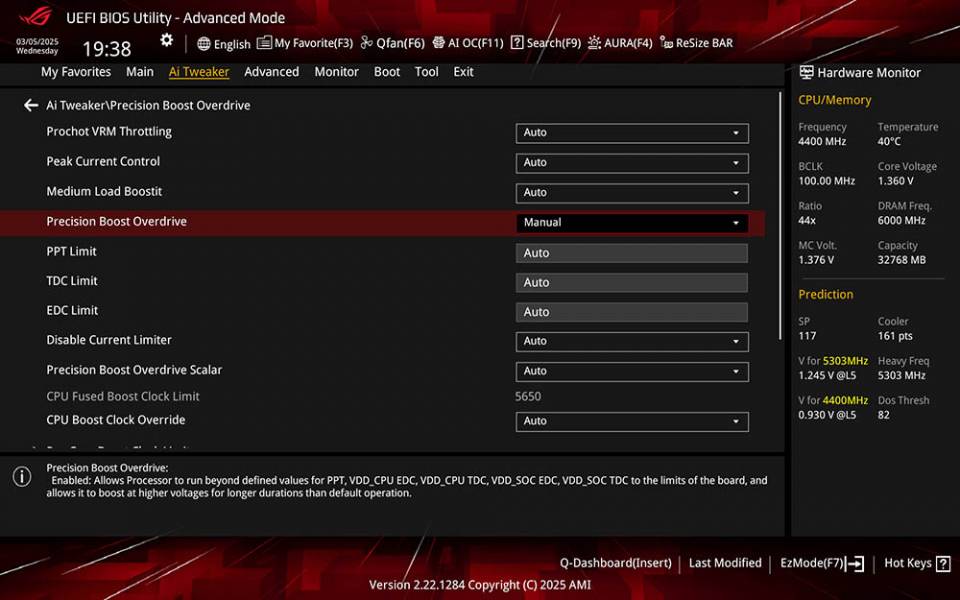The width and height of the screenshot is (960, 600).
Task: Click the Prediction section heading
Action: click(x=825, y=294)
